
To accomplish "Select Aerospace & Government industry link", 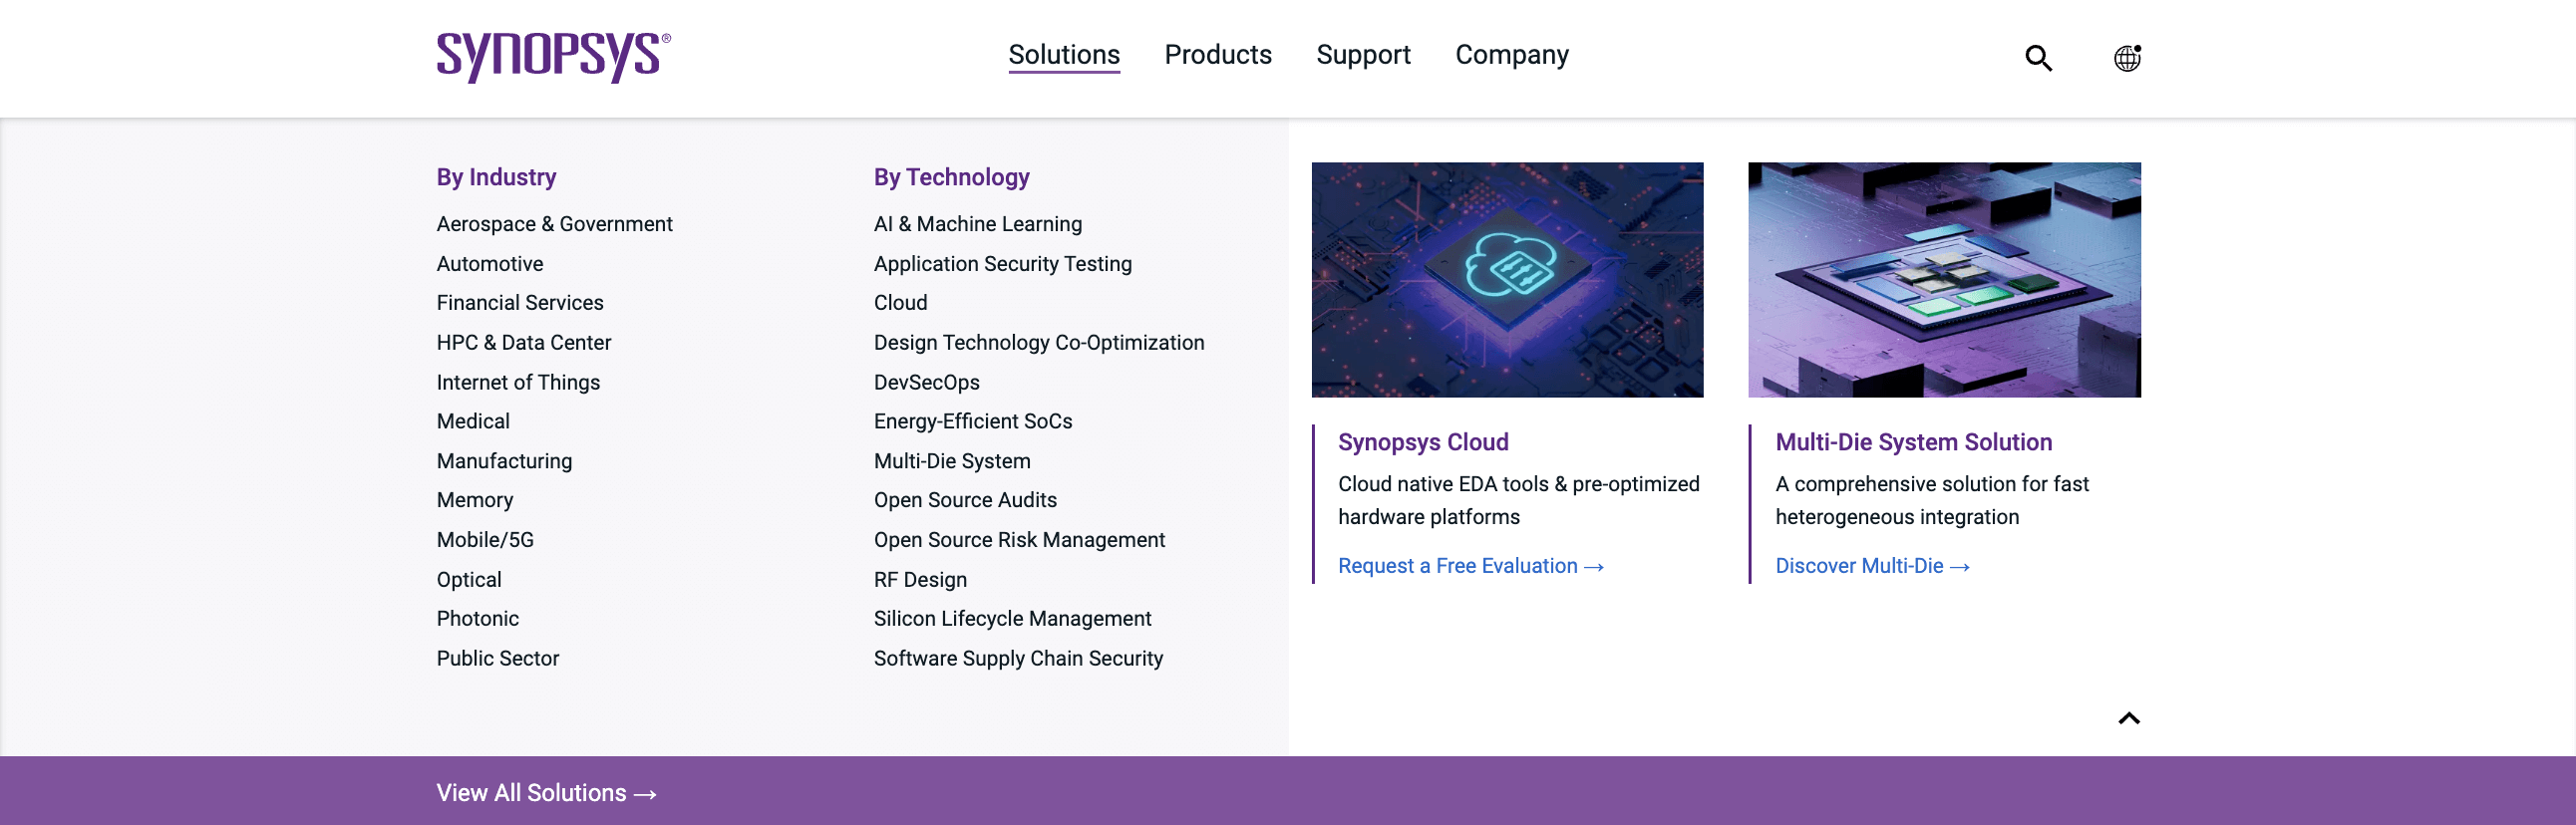I will pyautogui.click(x=554, y=224).
